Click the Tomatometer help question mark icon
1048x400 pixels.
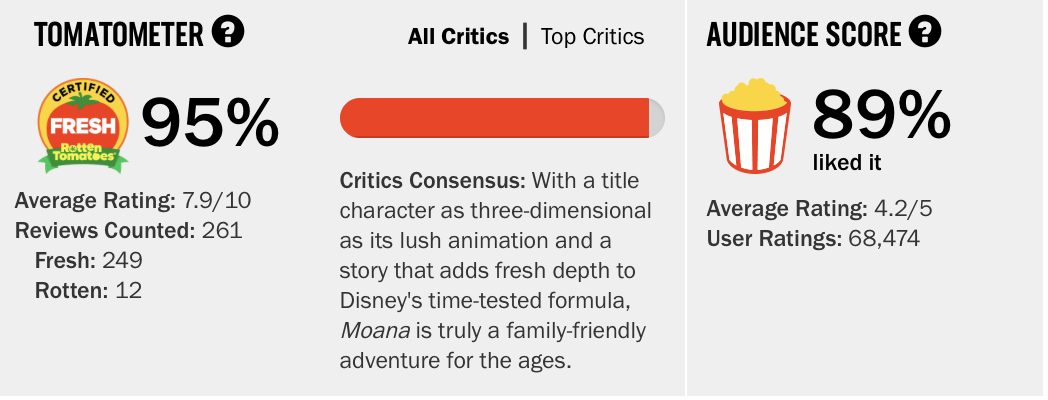pyautogui.click(x=228, y=31)
